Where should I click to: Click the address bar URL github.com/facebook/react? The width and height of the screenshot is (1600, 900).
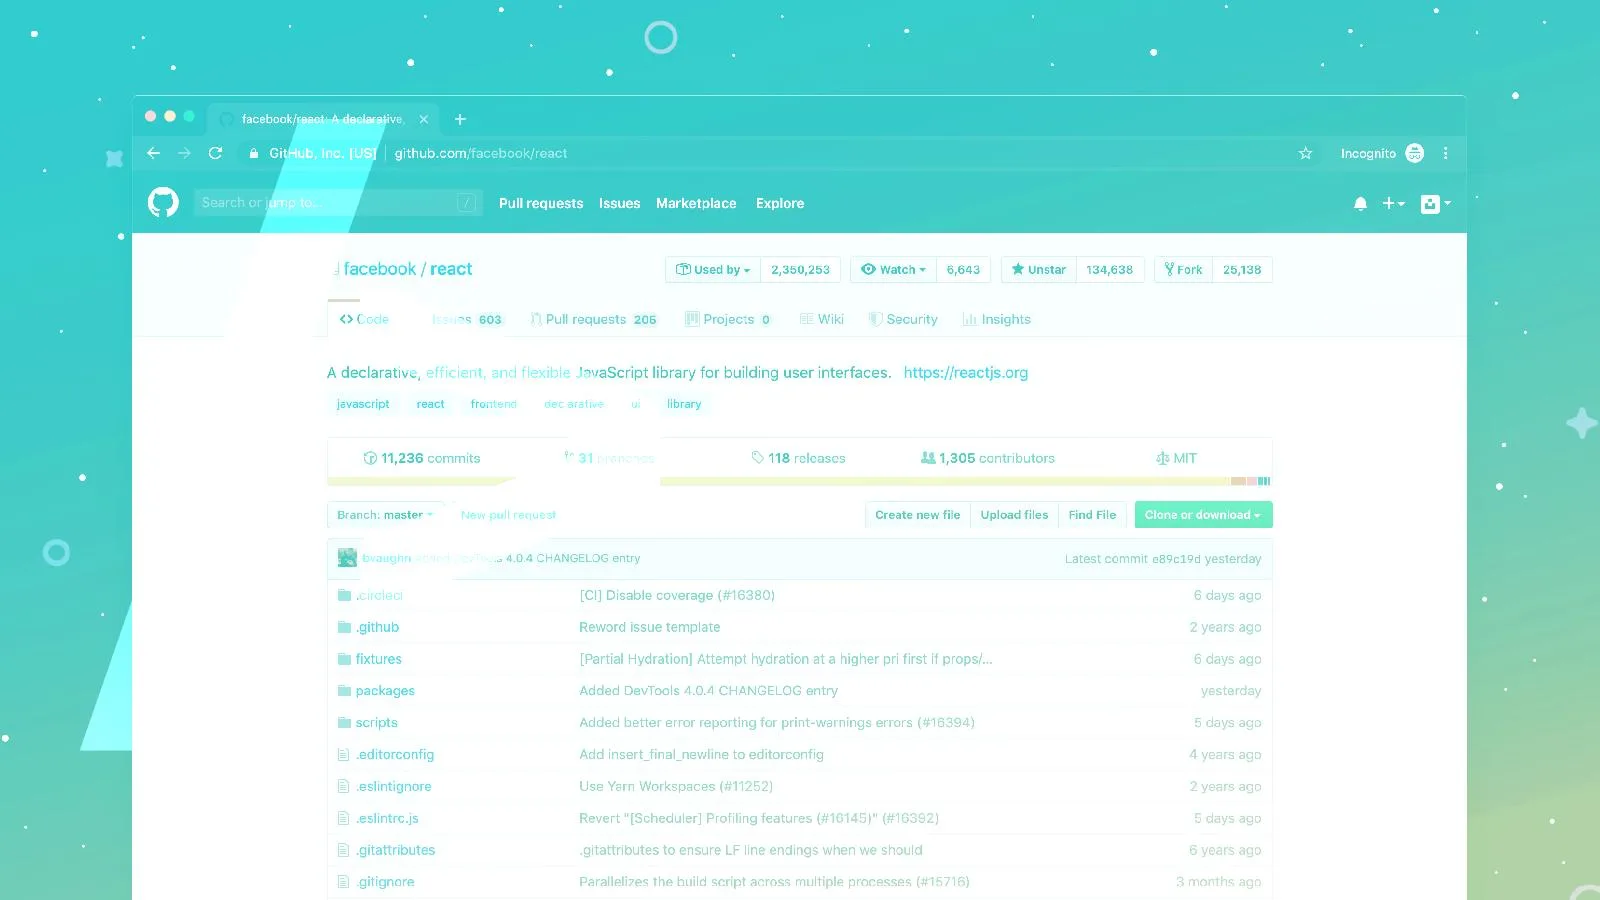tap(481, 153)
